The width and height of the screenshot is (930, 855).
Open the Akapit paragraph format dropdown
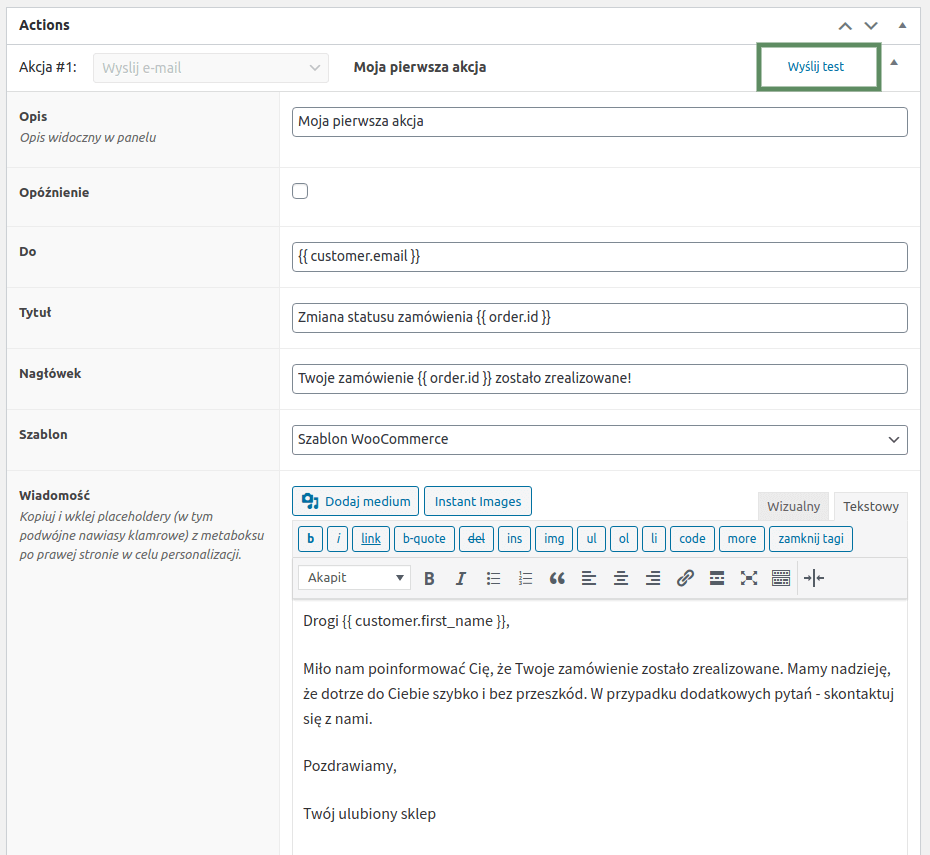tap(355, 578)
